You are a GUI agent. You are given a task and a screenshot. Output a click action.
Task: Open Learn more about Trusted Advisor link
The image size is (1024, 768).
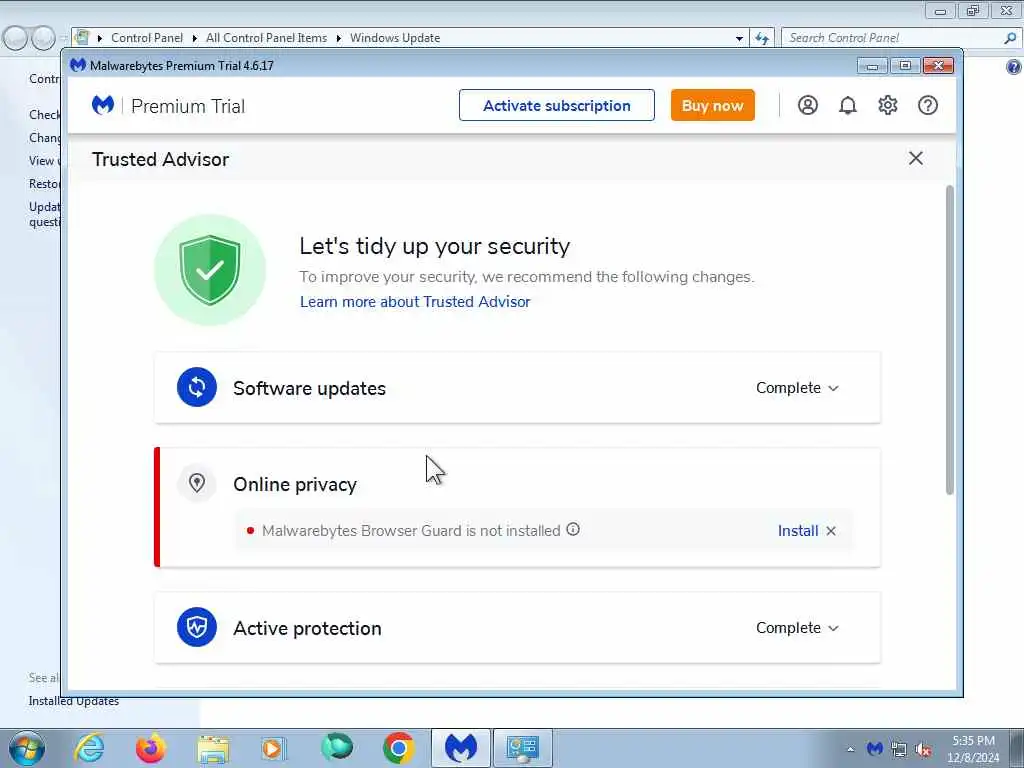pyautogui.click(x=415, y=302)
